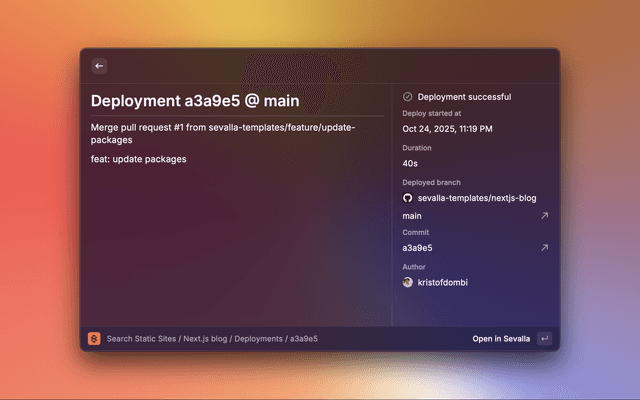Click the main branch label
The width and height of the screenshot is (640, 400).
412,215
